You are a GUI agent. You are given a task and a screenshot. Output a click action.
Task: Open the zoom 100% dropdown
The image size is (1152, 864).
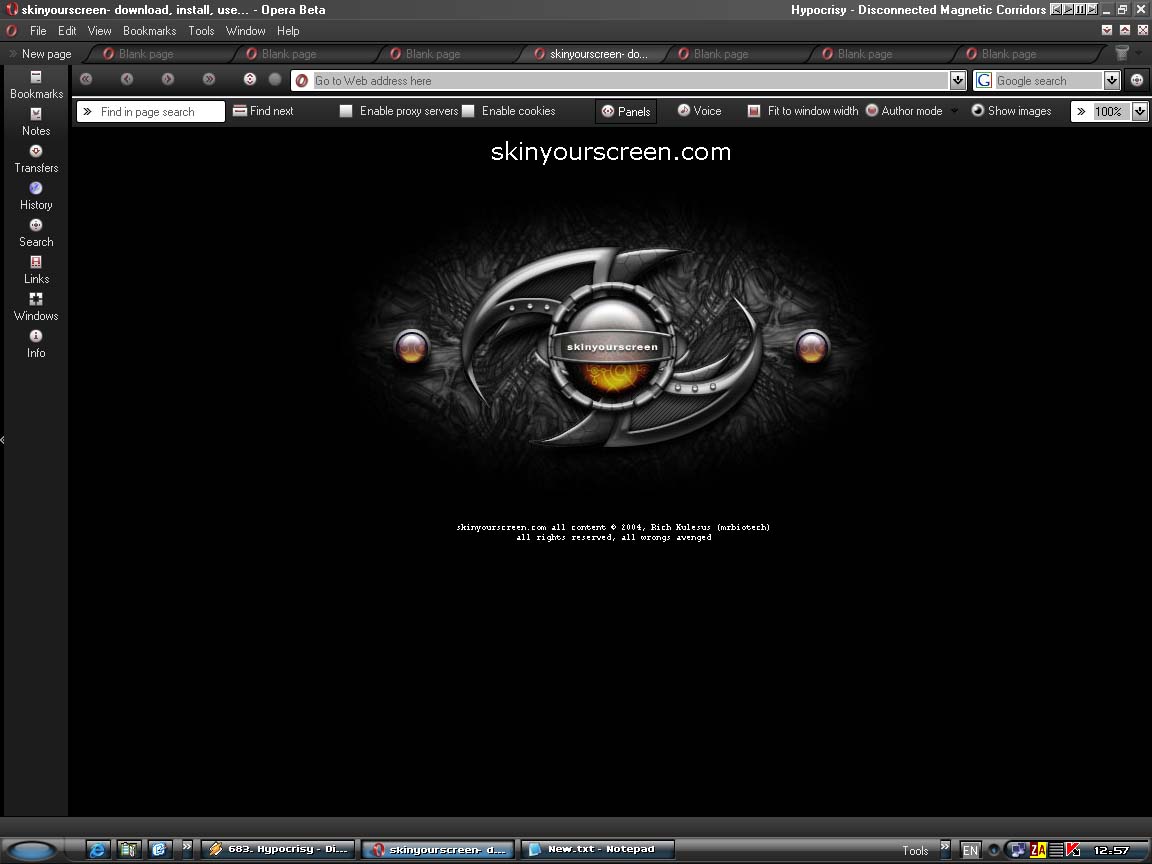pyautogui.click(x=1139, y=112)
